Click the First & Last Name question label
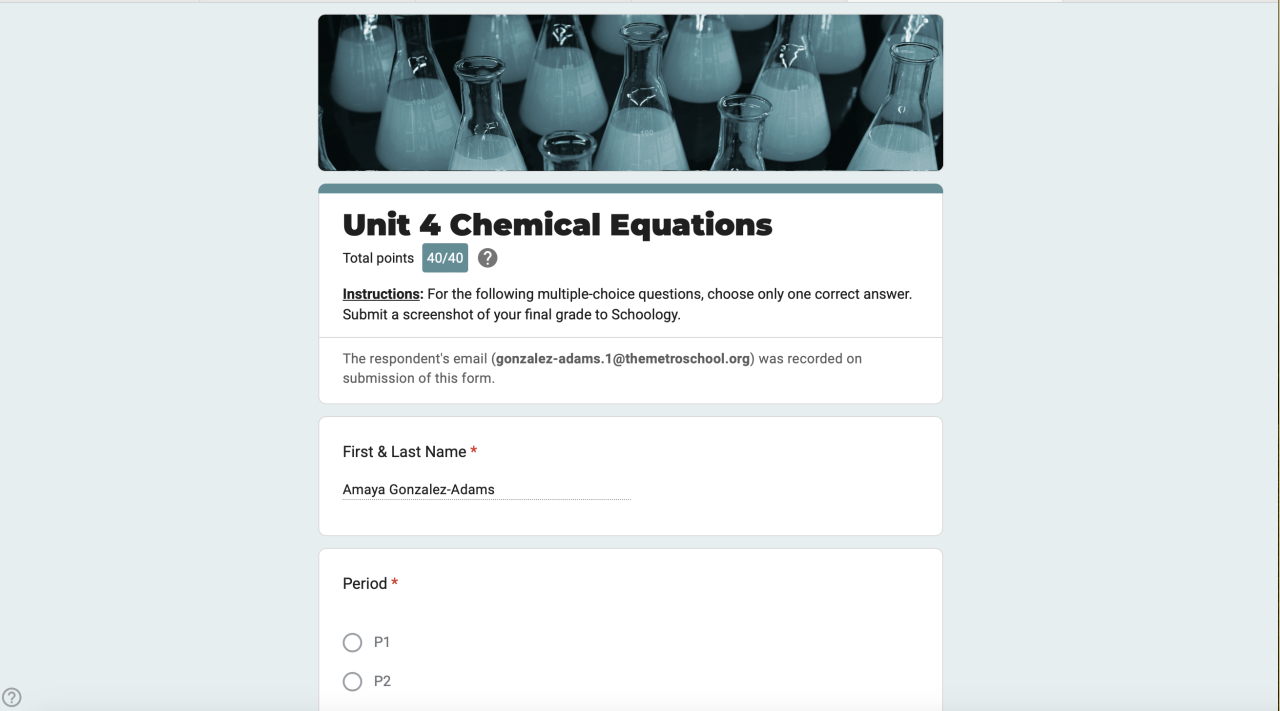Viewport: 1280px width, 711px height. [x=404, y=452]
